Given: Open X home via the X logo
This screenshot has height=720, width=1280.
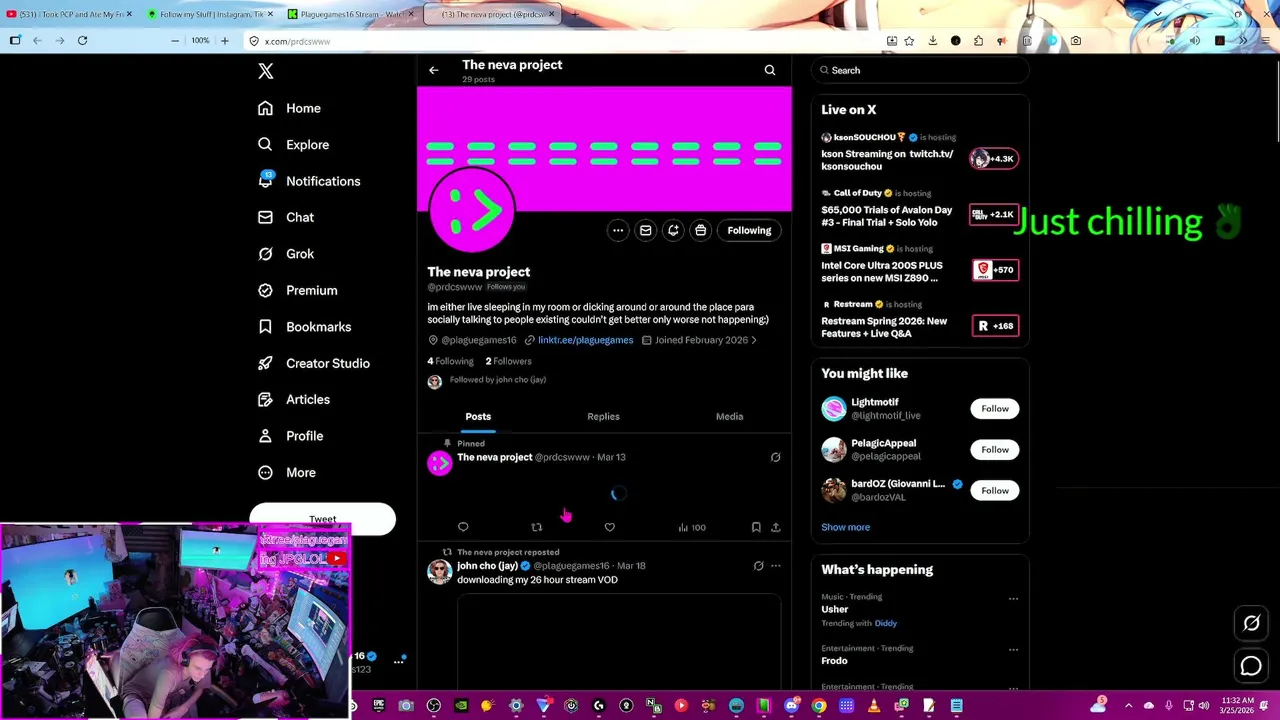Looking at the screenshot, I should (x=266, y=71).
